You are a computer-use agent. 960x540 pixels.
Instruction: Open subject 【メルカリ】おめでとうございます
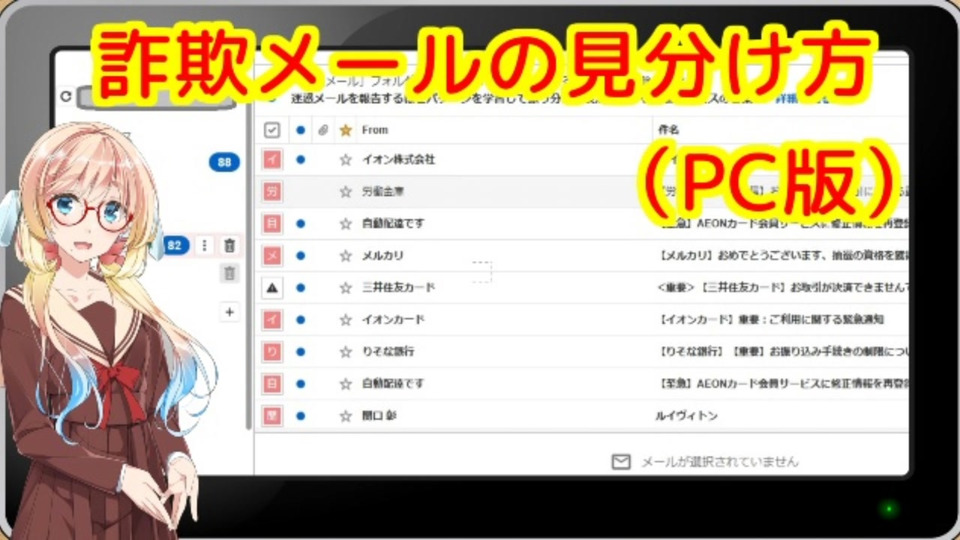pos(782,255)
